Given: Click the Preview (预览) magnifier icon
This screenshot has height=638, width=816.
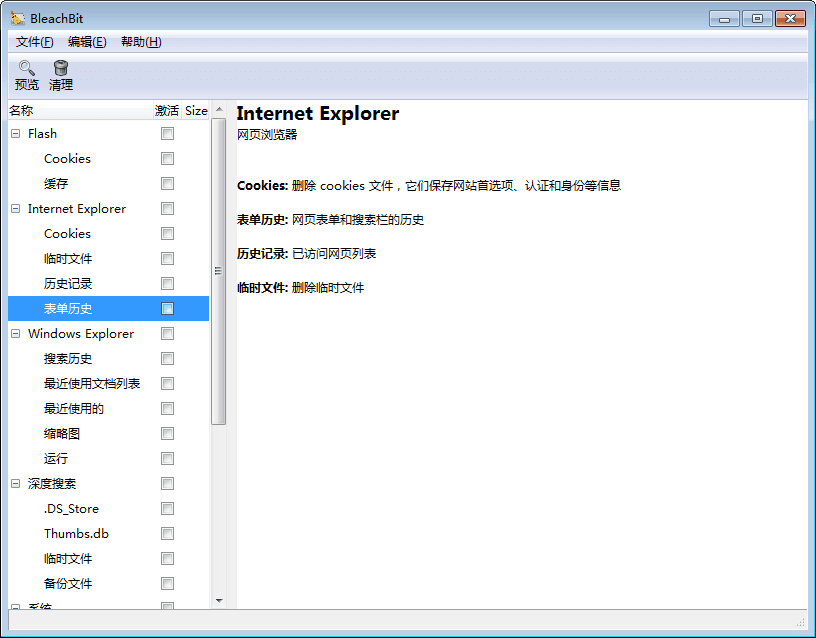Looking at the screenshot, I should tap(27, 68).
